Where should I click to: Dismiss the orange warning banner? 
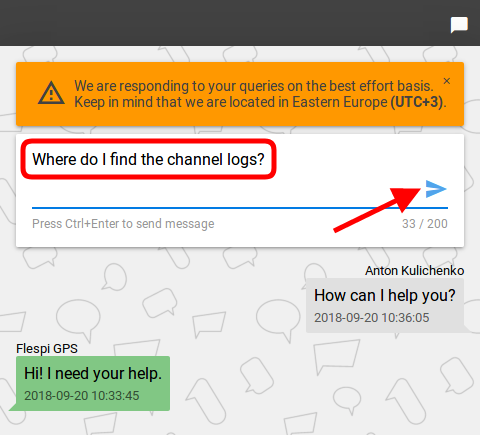[x=447, y=81]
